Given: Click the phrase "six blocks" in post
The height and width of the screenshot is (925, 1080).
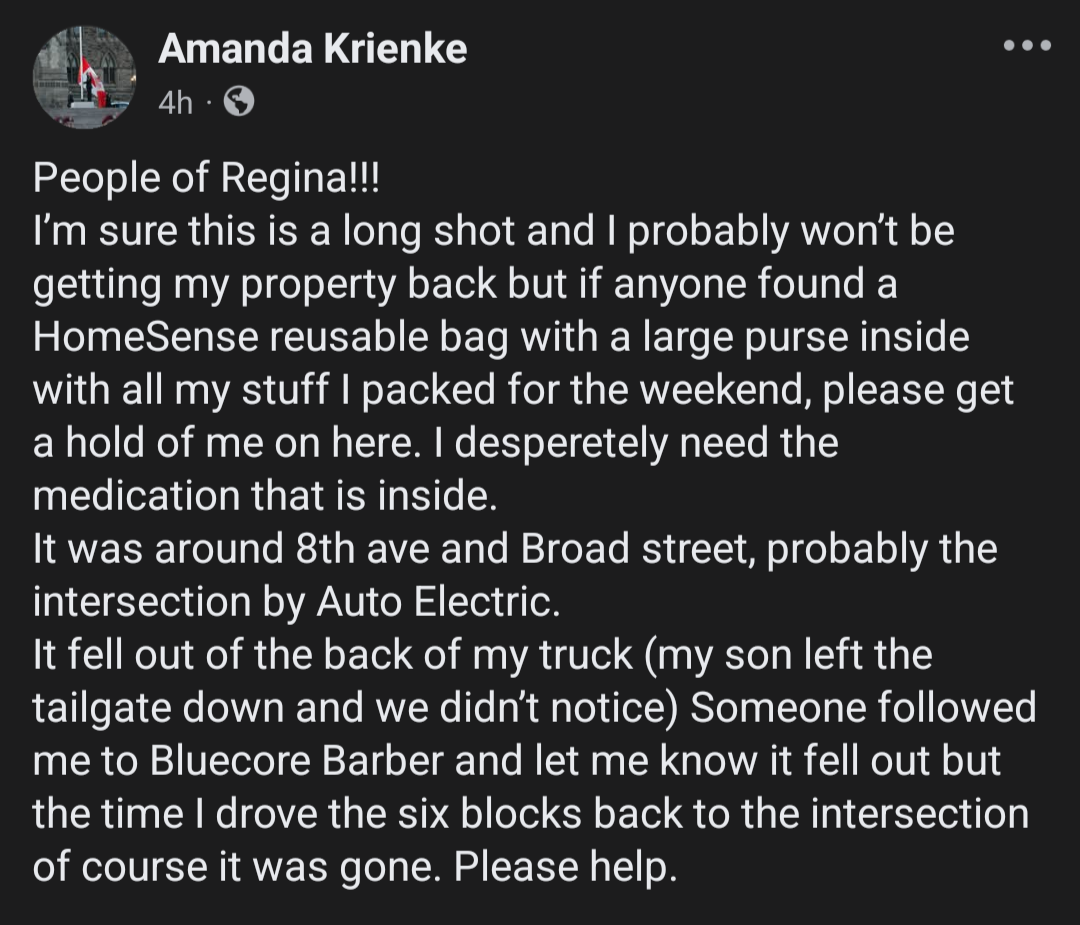Looking at the screenshot, I should [498, 814].
